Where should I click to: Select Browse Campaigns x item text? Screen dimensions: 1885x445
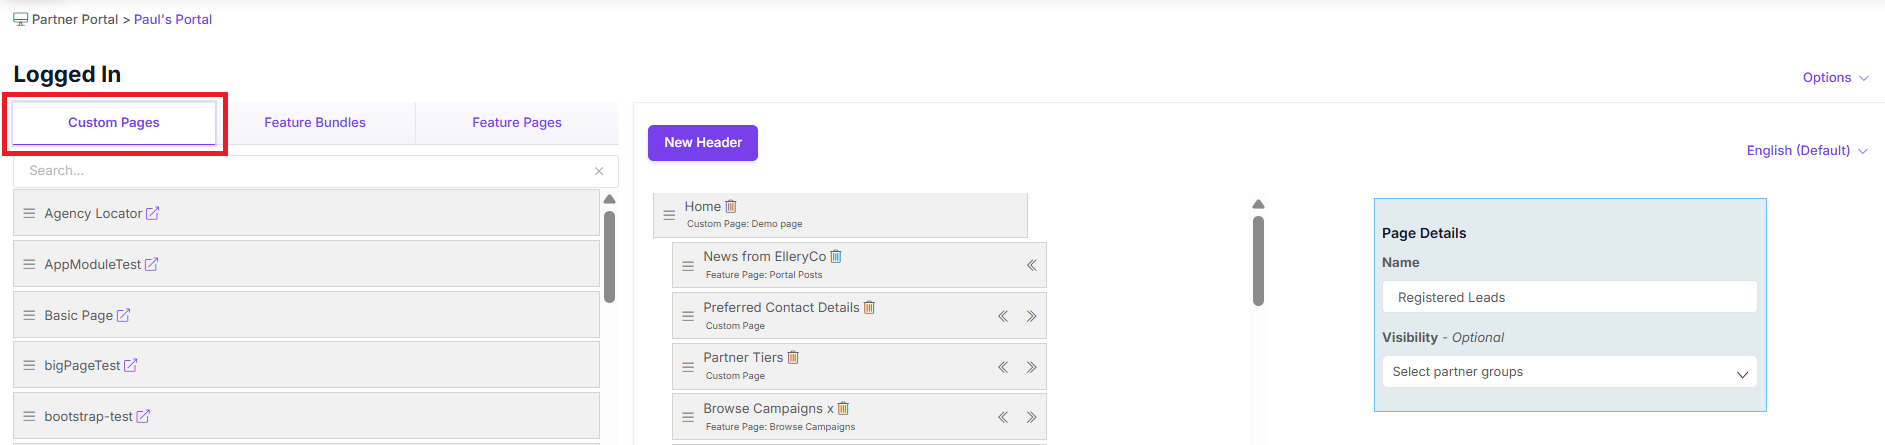768,408
